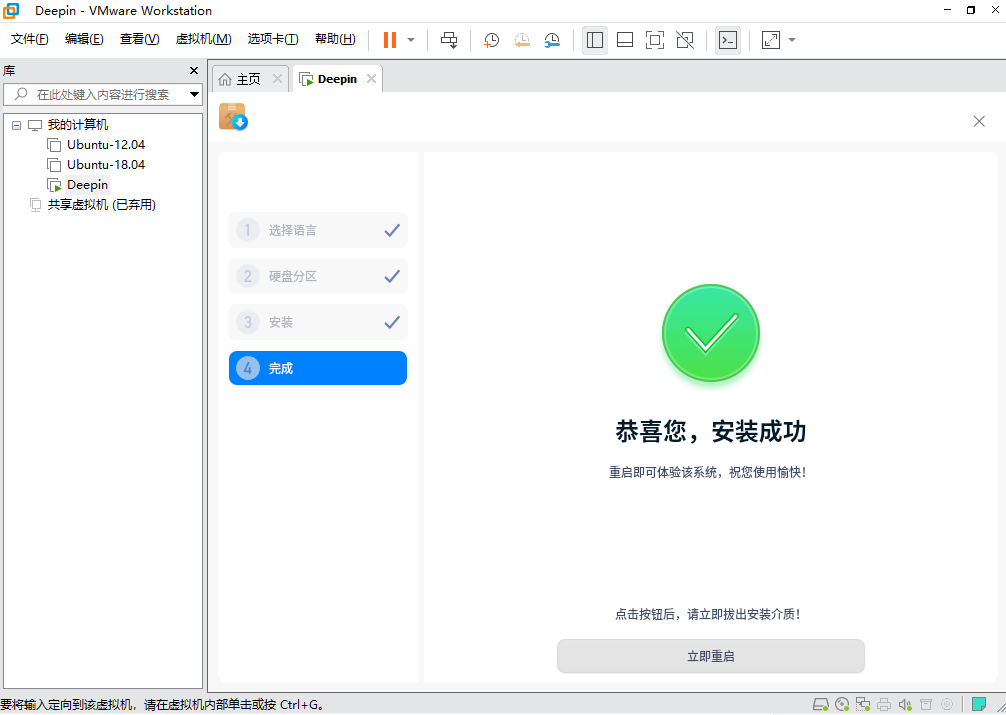The width and height of the screenshot is (1006, 715).
Task: Click the USB controller box status icon
Action: [926, 705]
